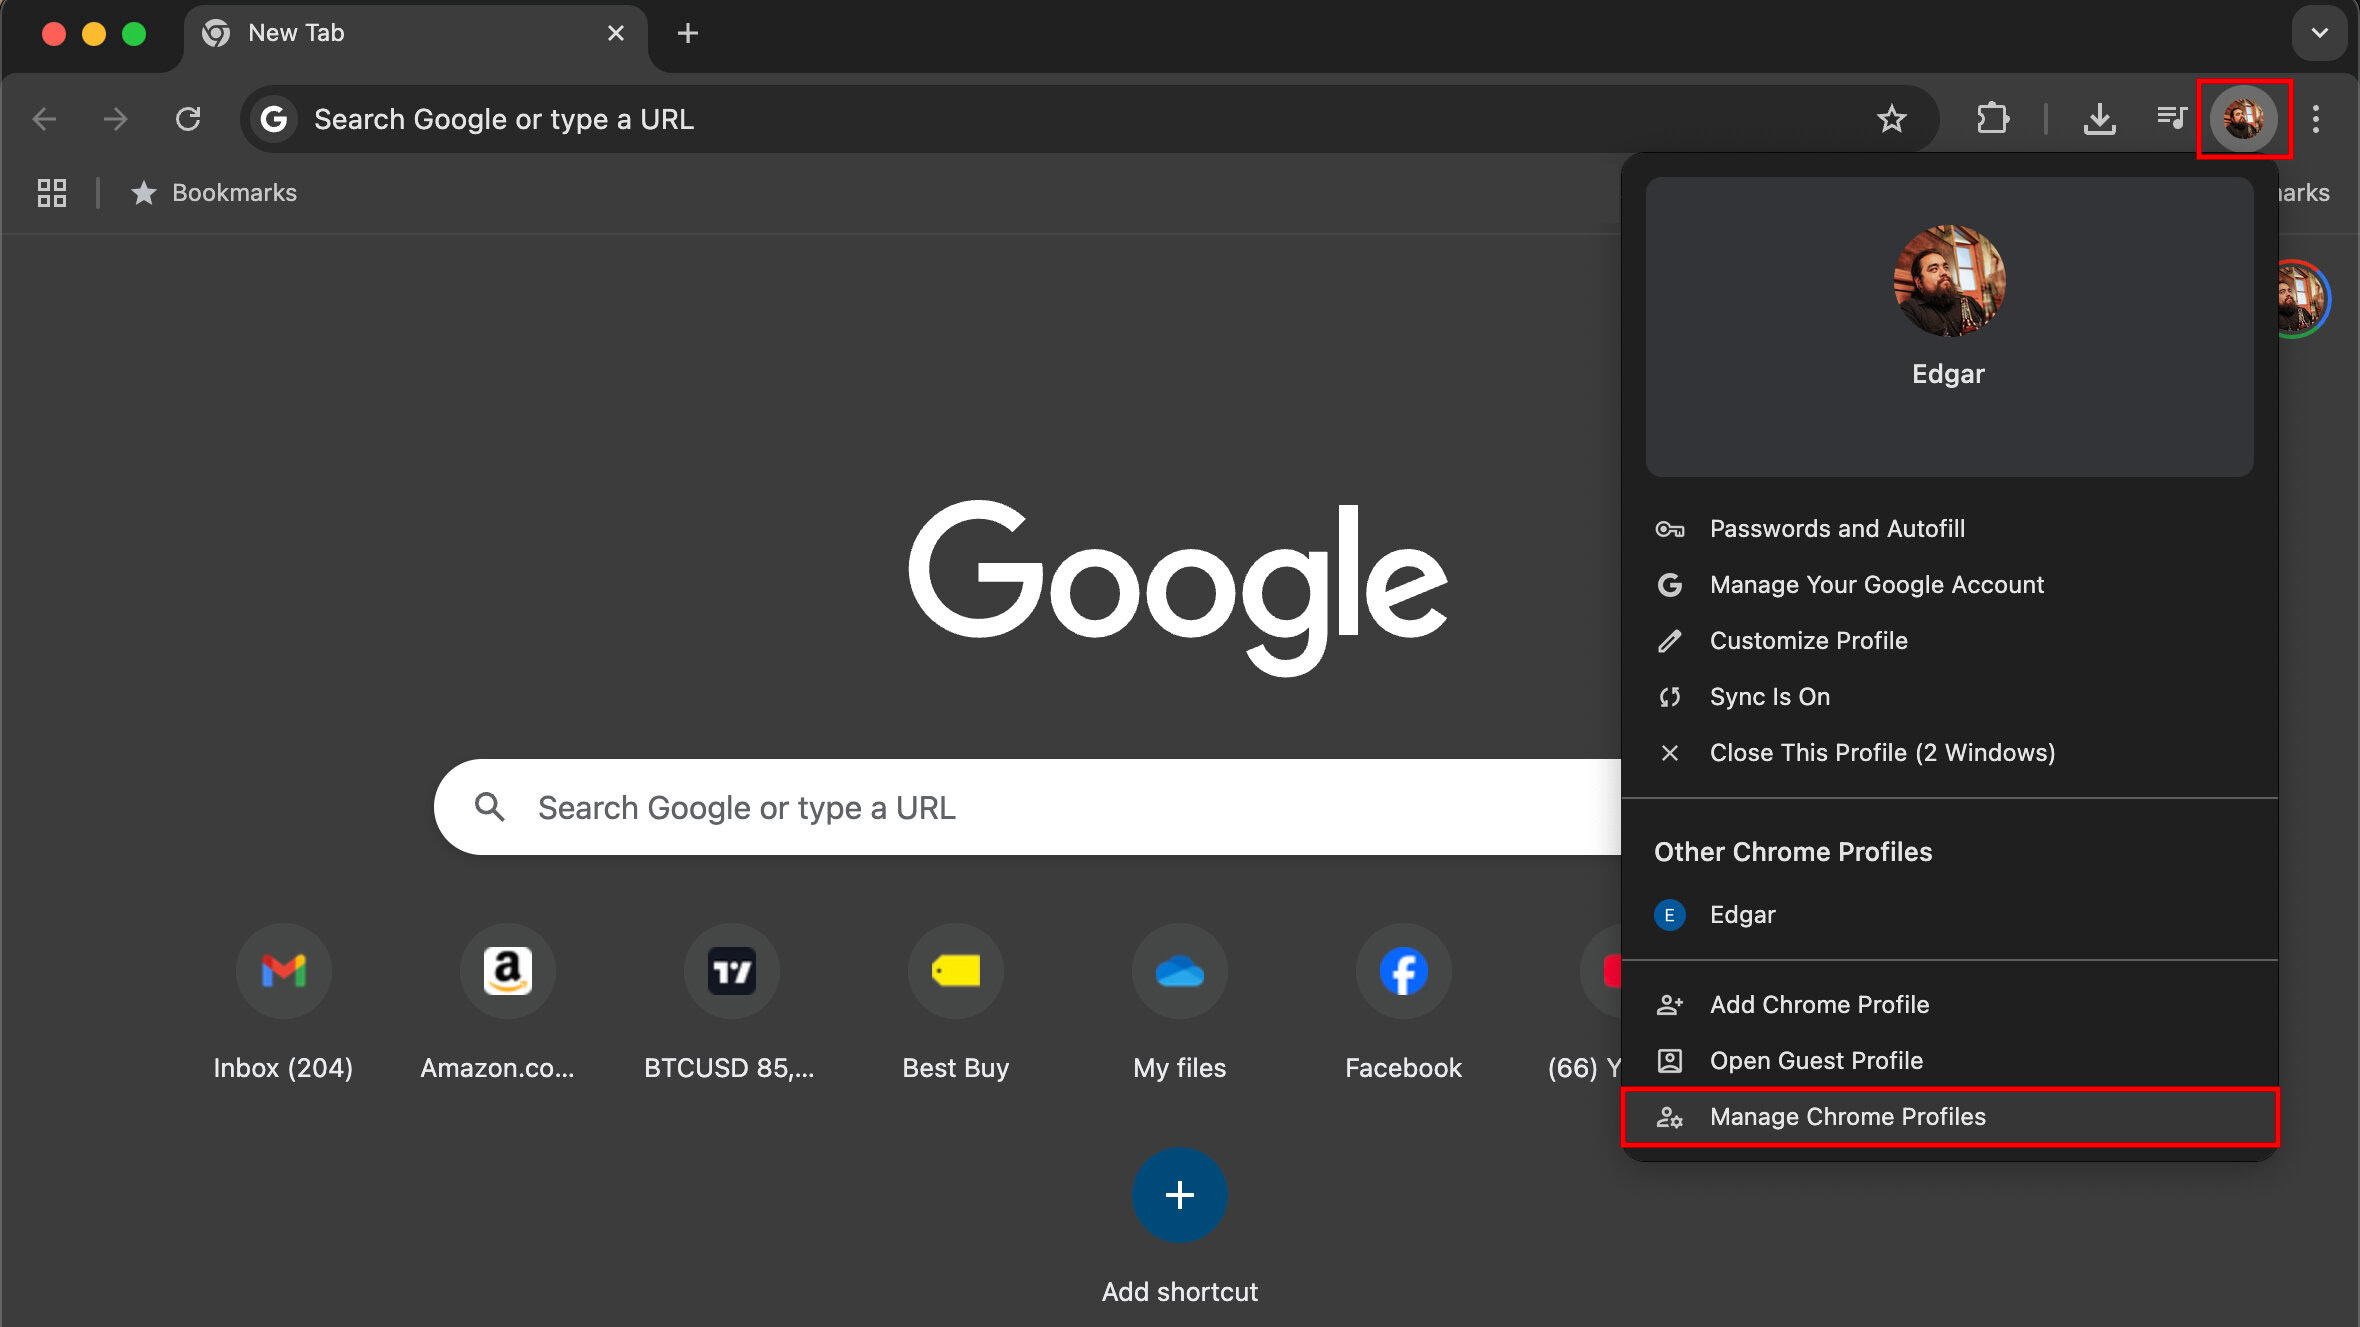Bookmark this tab with star icon
Screen dimensions: 2360x1327
(x=1891, y=119)
